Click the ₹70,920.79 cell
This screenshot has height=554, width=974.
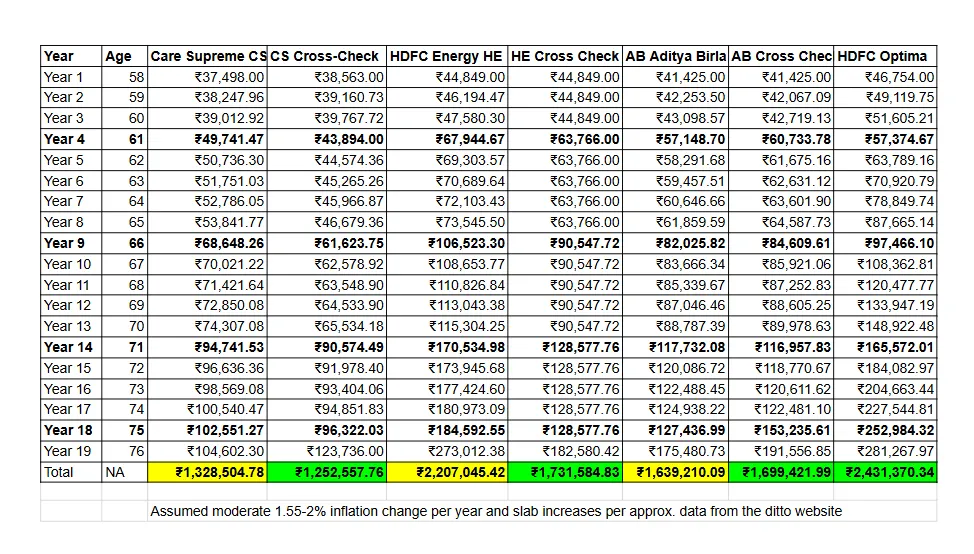[x=885, y=181]
